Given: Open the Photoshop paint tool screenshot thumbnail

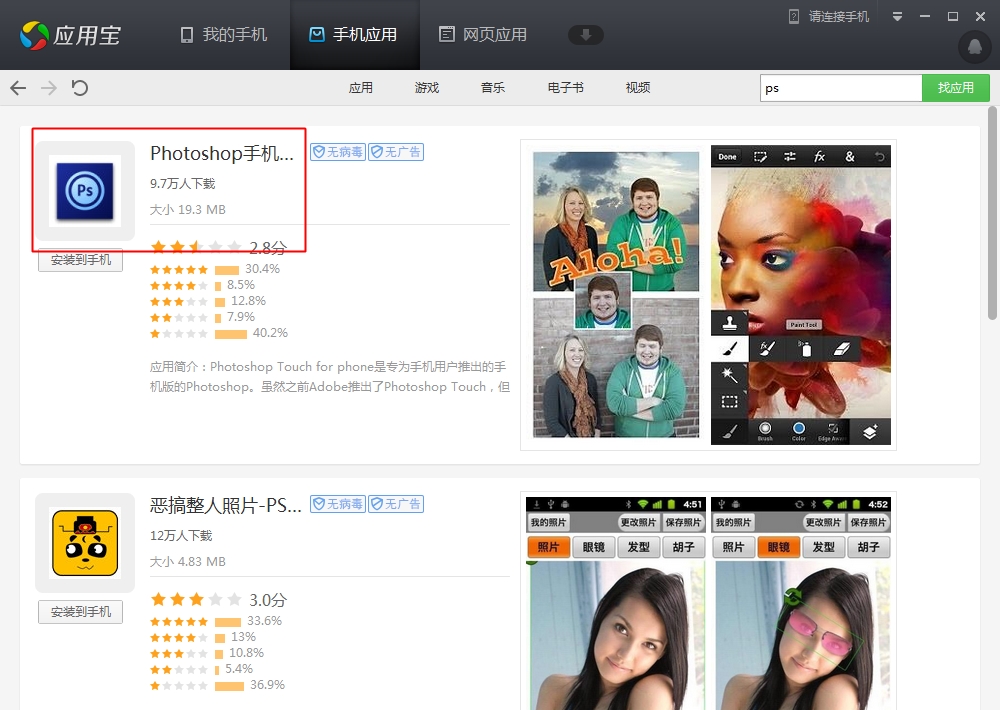Looking at the screenshot, I should tap(801, 295).
